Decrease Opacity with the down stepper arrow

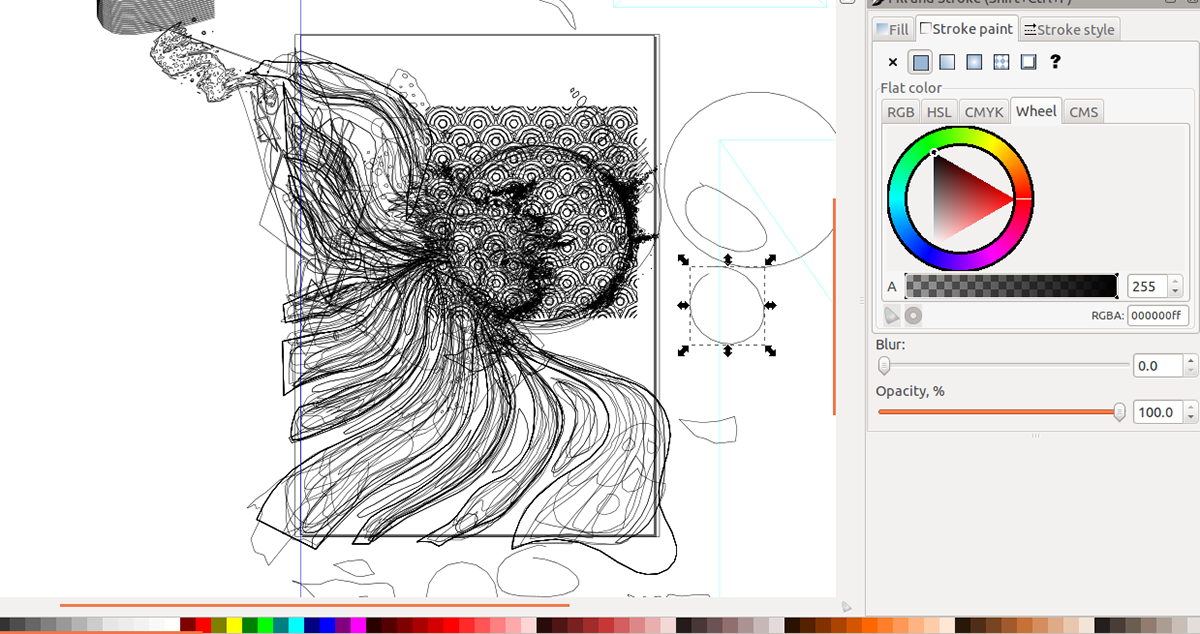click(1189, 417)
